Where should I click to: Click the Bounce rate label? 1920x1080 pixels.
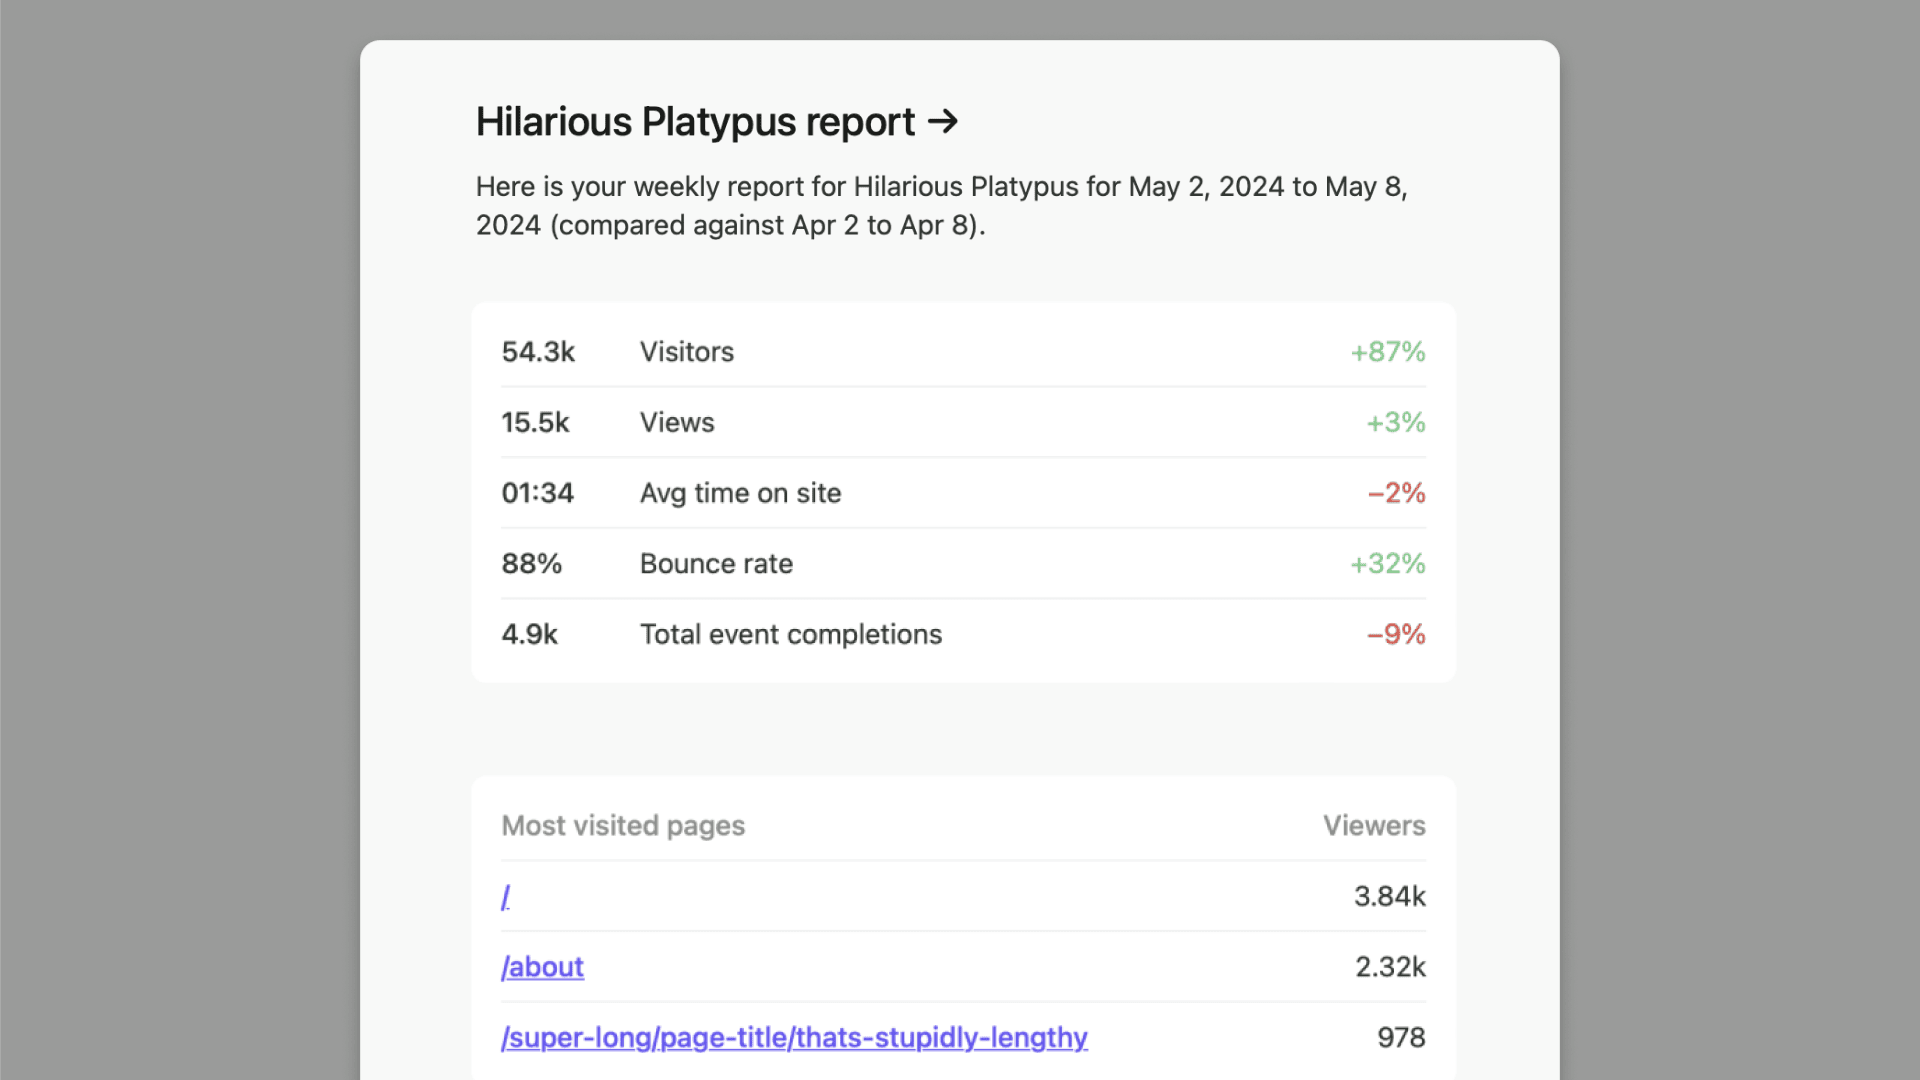tap(716, 563)
